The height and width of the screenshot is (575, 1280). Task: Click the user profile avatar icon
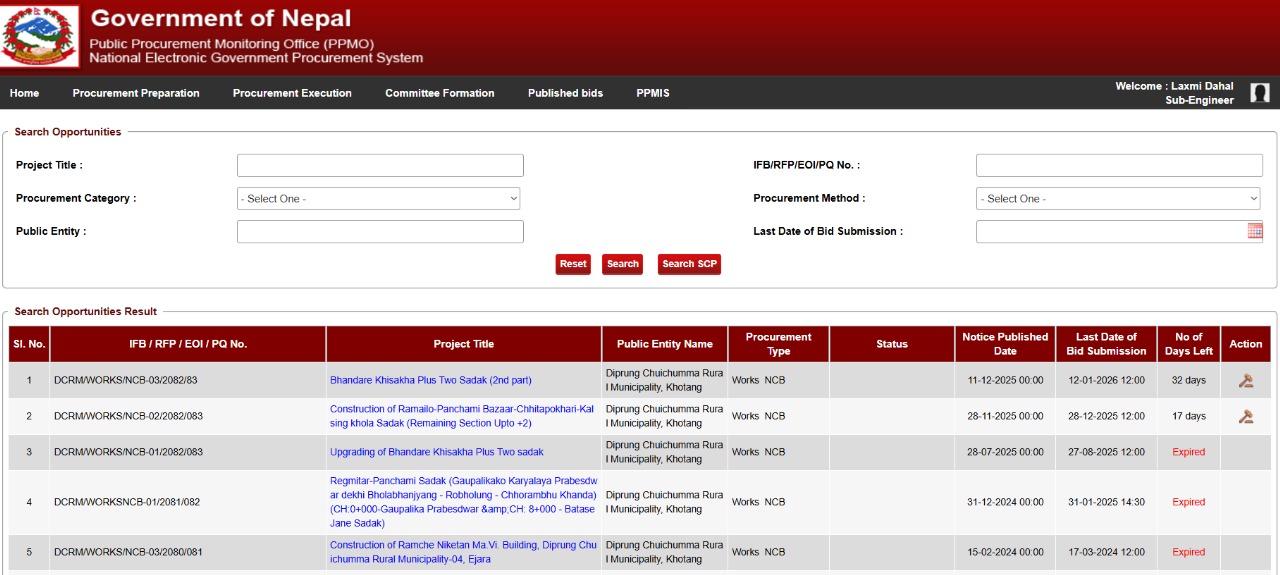point(1260,93)
